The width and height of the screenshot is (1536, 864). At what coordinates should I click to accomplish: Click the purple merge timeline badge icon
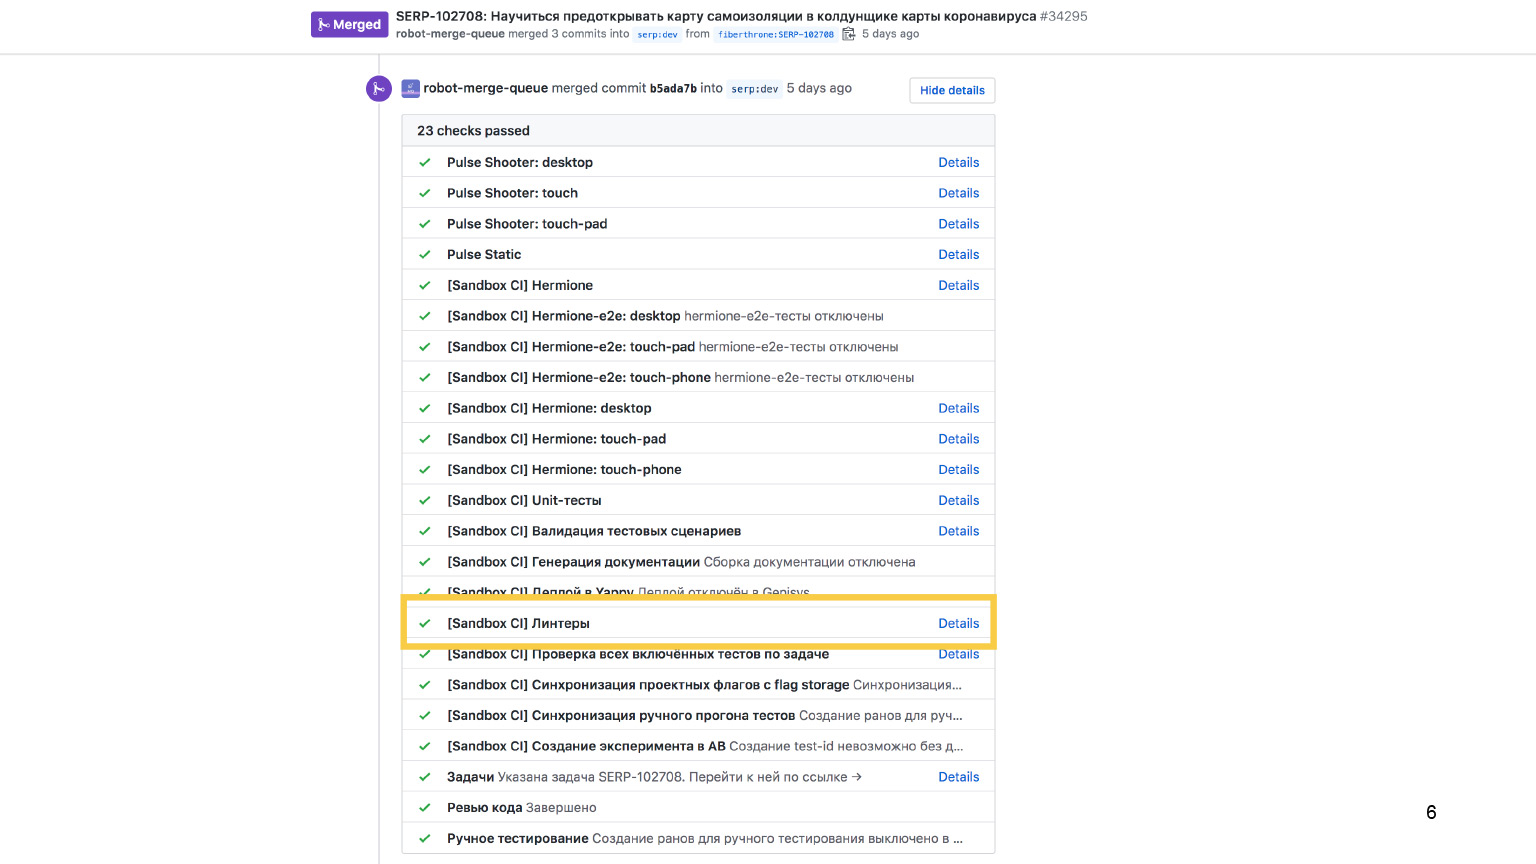tap(378, 89)
